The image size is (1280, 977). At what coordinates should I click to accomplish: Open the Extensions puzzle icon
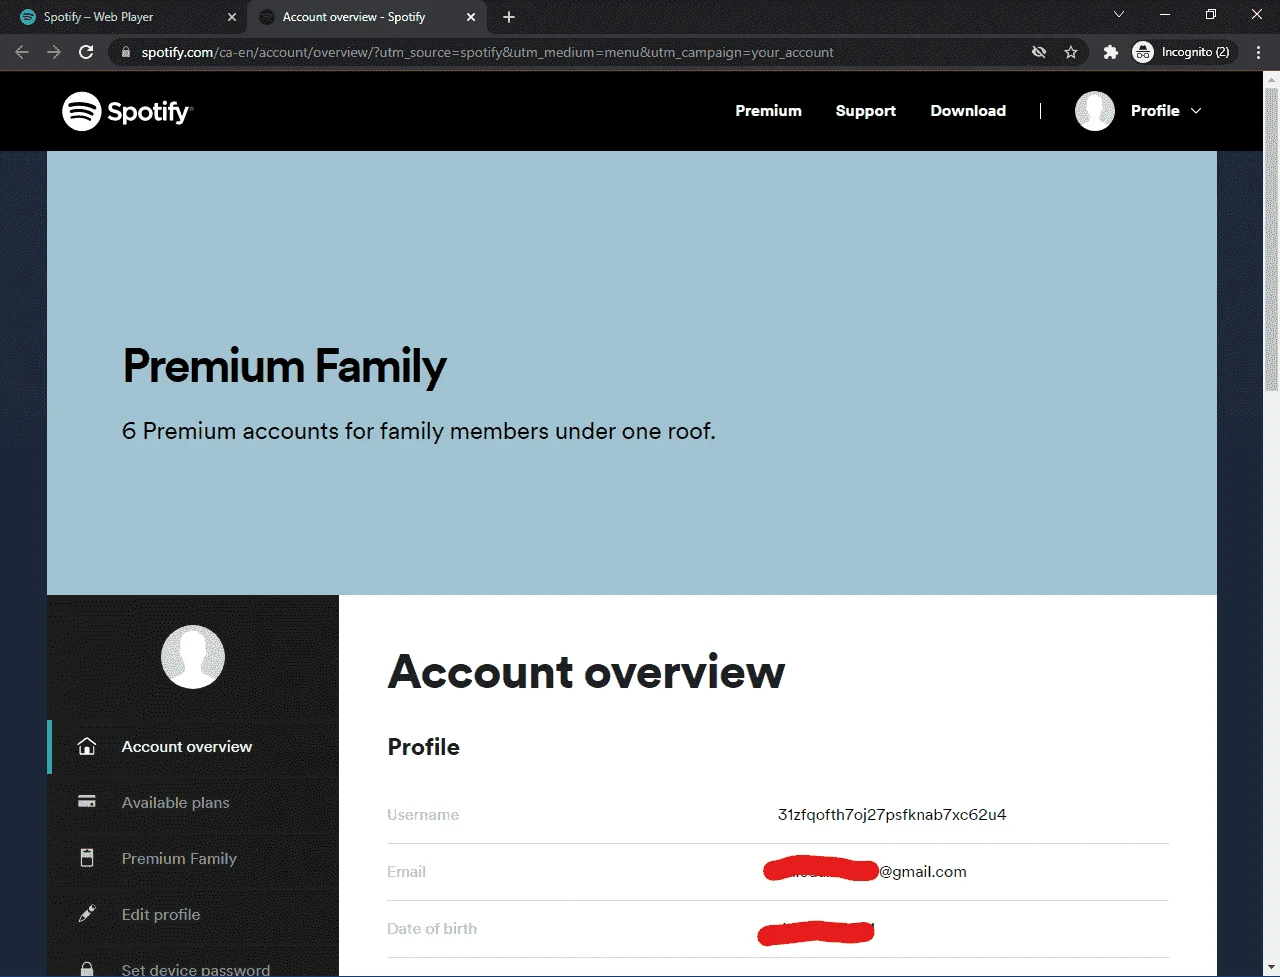pos(1110,52)
